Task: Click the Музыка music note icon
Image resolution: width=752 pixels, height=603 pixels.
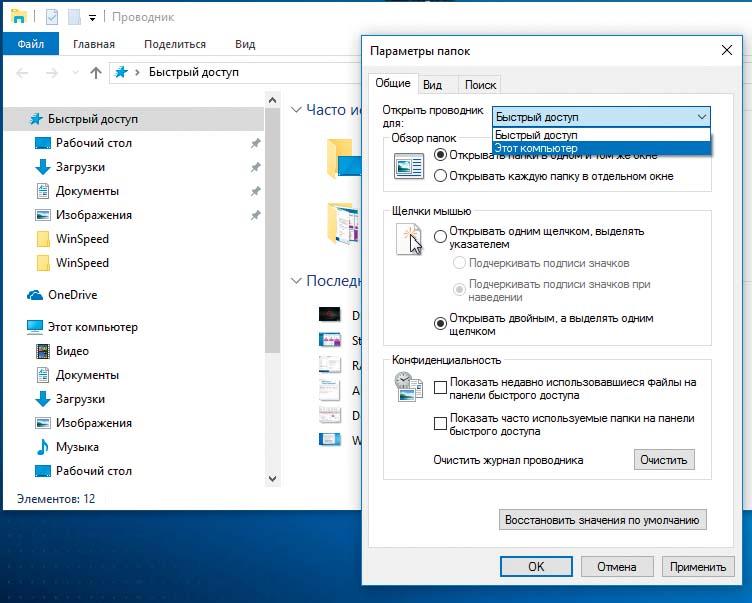Action: click(x=42, y=447)
